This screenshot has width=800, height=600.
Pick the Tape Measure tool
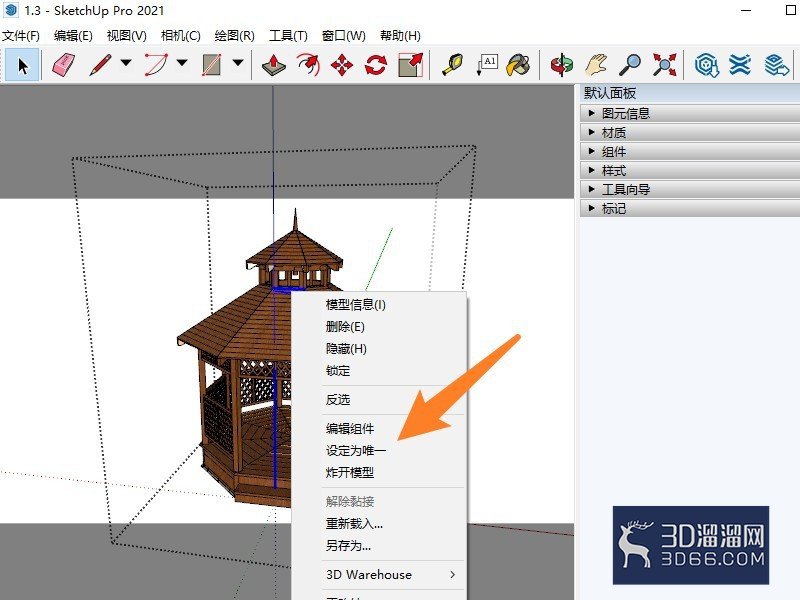(x=452, y=65)
